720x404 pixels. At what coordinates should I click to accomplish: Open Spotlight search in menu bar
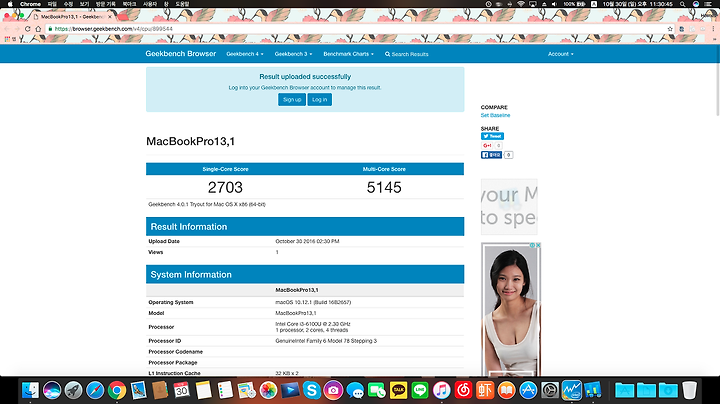point(683,4)
